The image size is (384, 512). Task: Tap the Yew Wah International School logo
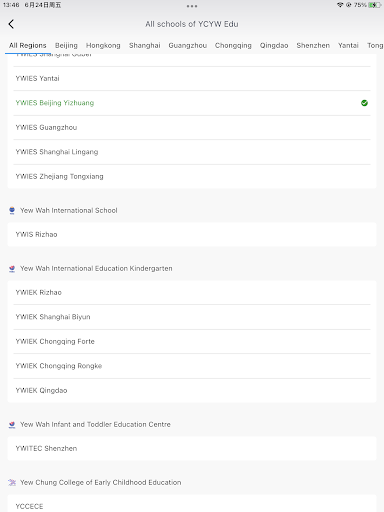(x=12, y=210)
